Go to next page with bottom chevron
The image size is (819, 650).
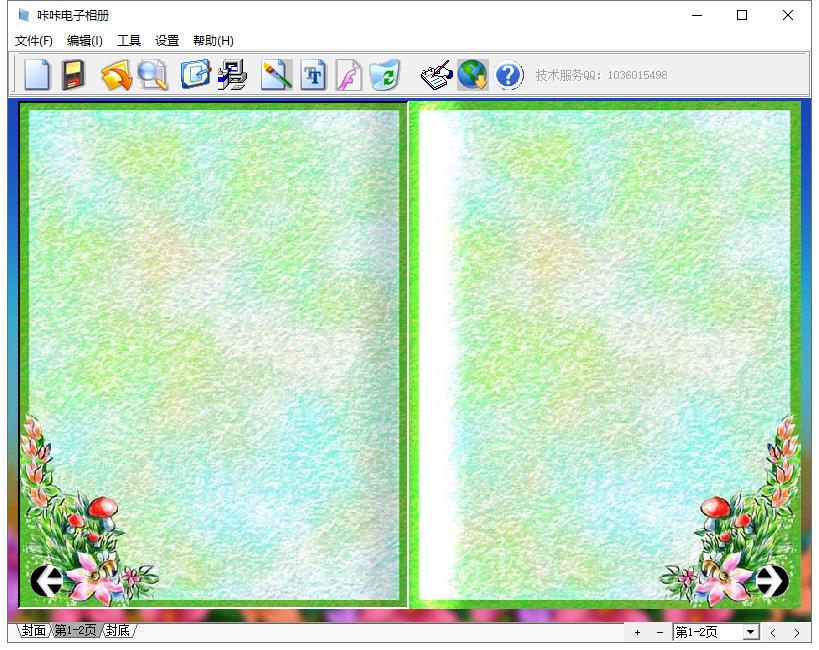[797, 633]
